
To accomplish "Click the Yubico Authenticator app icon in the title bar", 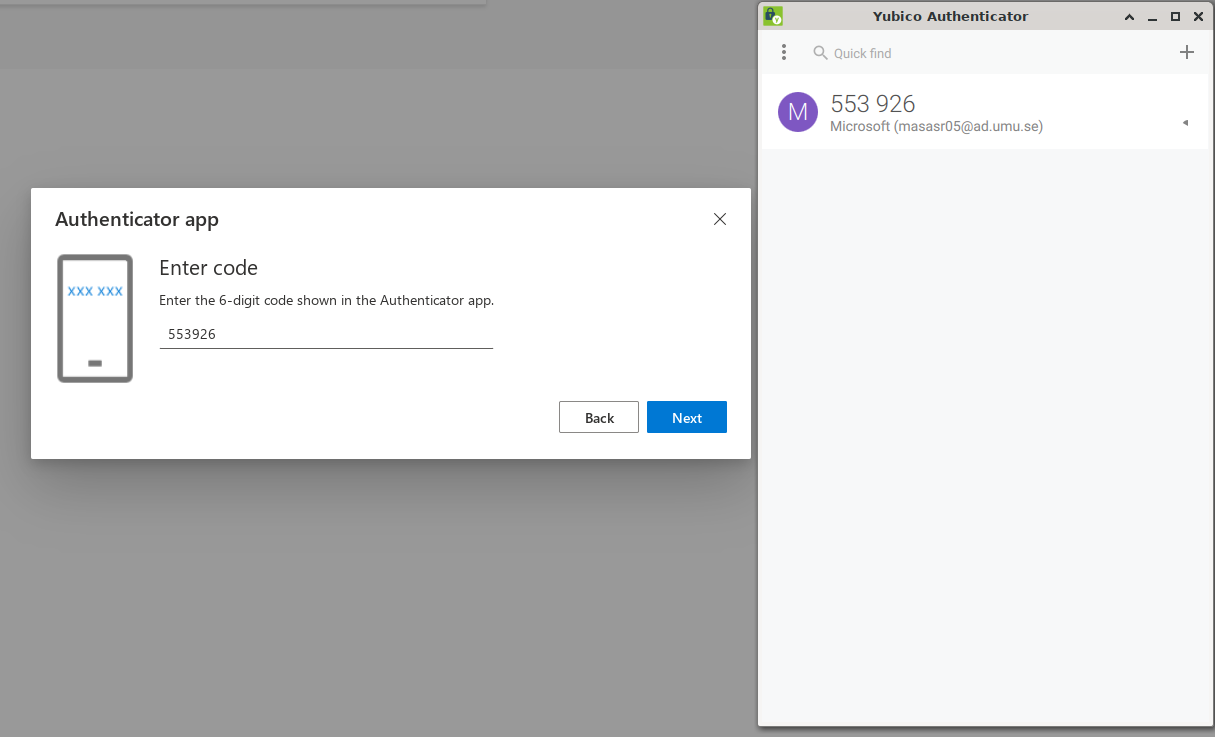I will pyautogui.click(x=773, y=16).
